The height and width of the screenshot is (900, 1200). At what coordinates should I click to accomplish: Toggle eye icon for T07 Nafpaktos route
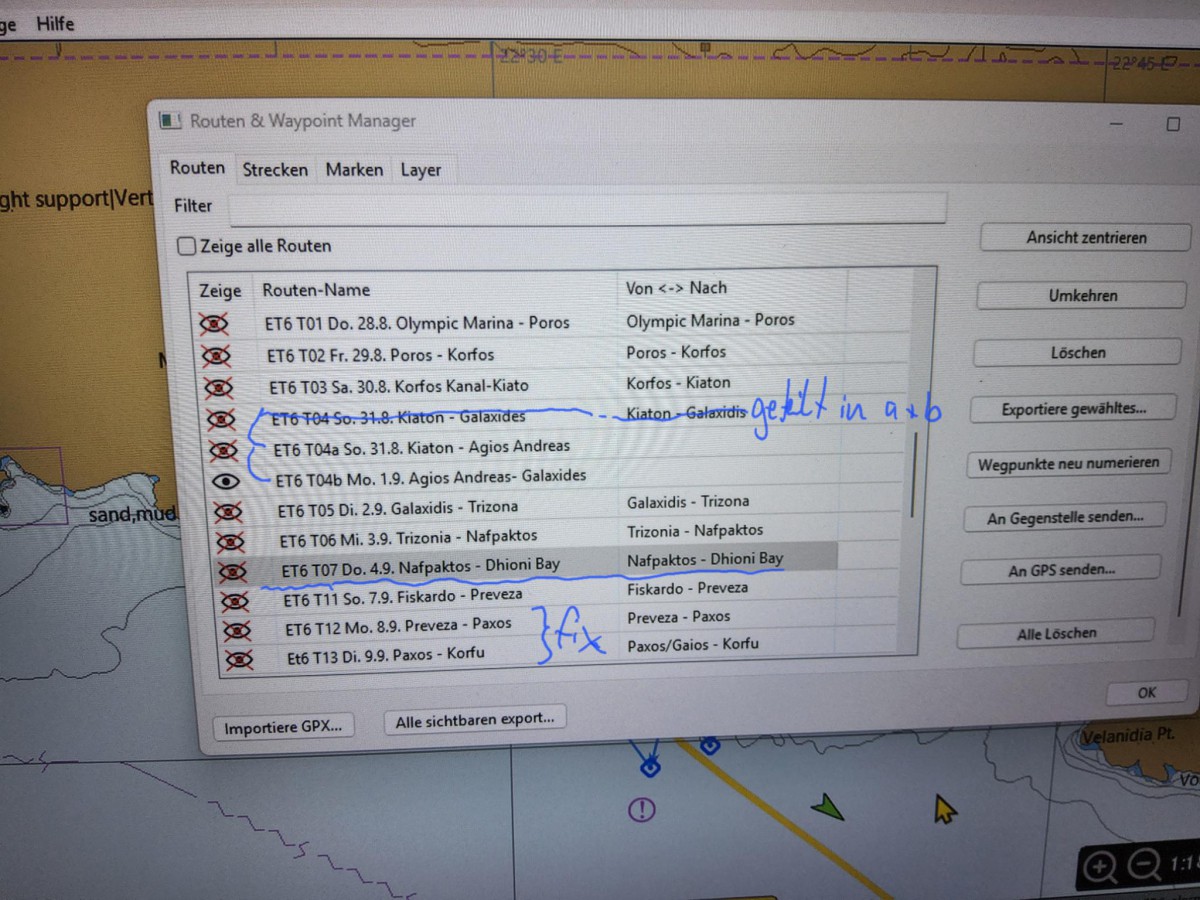click(232, 571)
